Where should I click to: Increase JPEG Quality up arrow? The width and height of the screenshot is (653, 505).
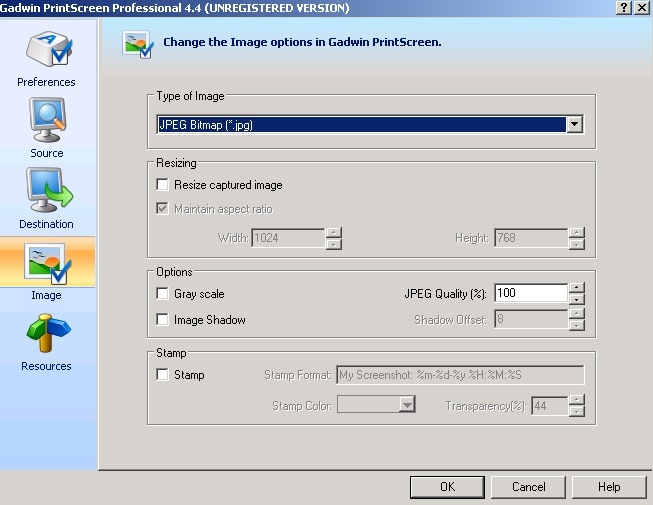tap(577, 287)
